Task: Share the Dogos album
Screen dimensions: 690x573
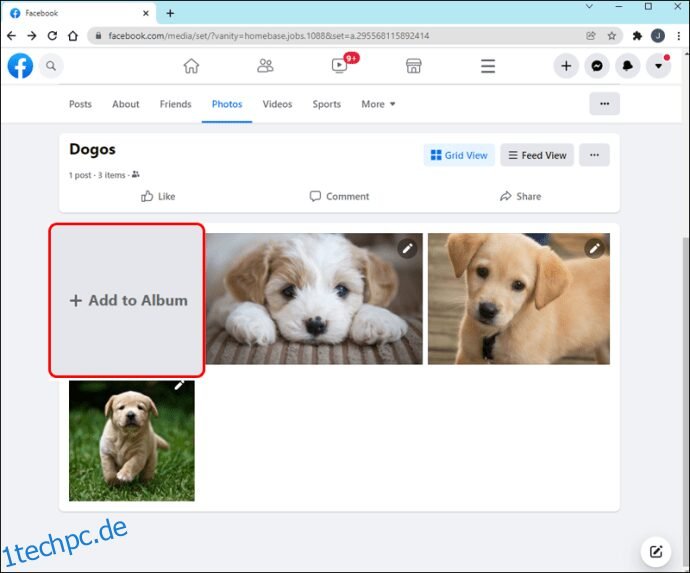Action: (520, 196)
